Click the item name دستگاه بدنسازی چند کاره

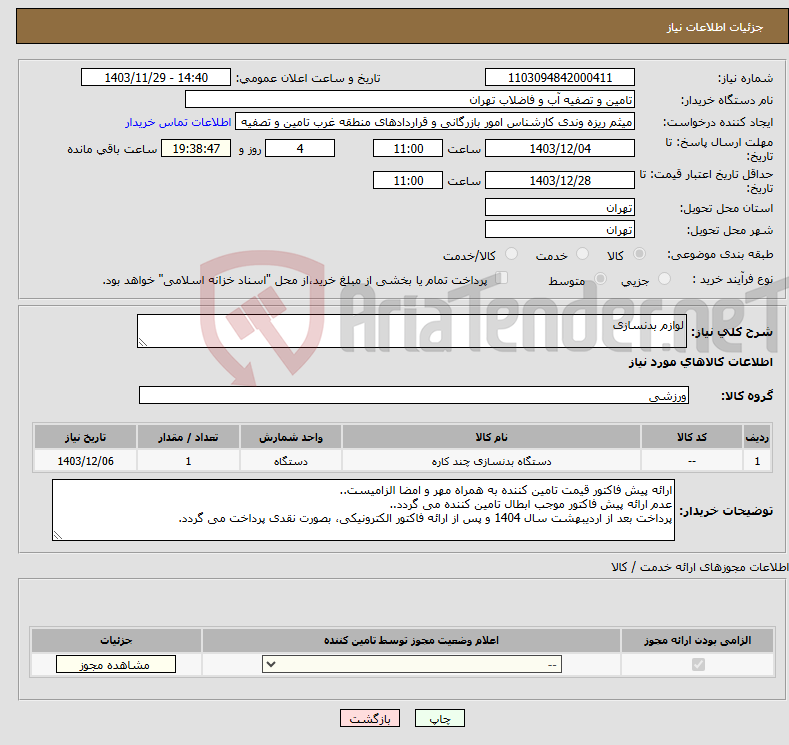491,461
